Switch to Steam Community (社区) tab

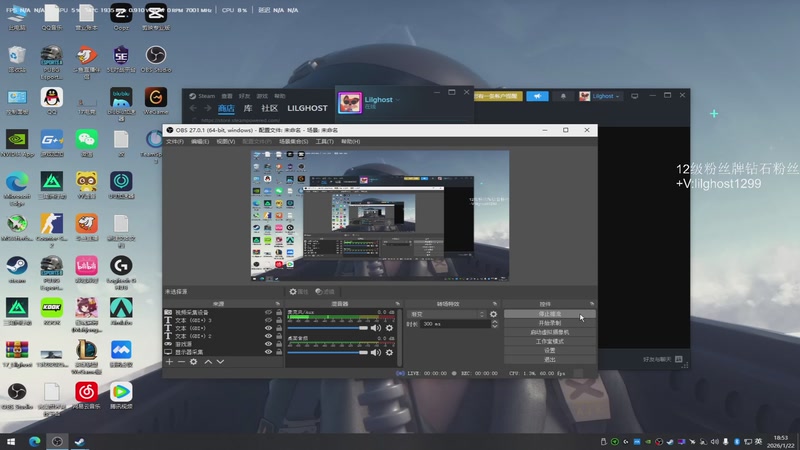tap(269, 108)
